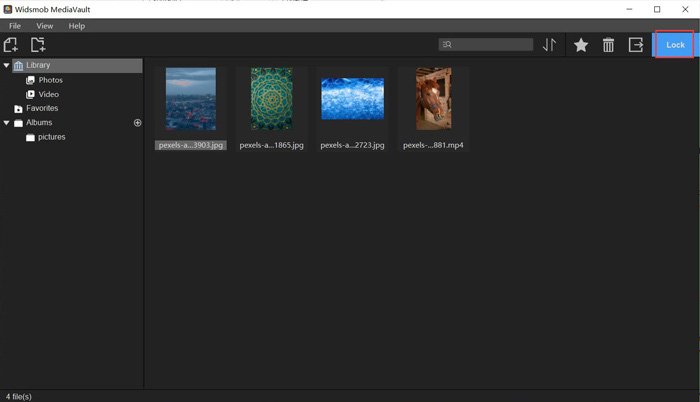Viewport: 700px width, 402px height.
Task: Select the blue water thumbnail
Action: pyautogui.click(x=352, y=99)
